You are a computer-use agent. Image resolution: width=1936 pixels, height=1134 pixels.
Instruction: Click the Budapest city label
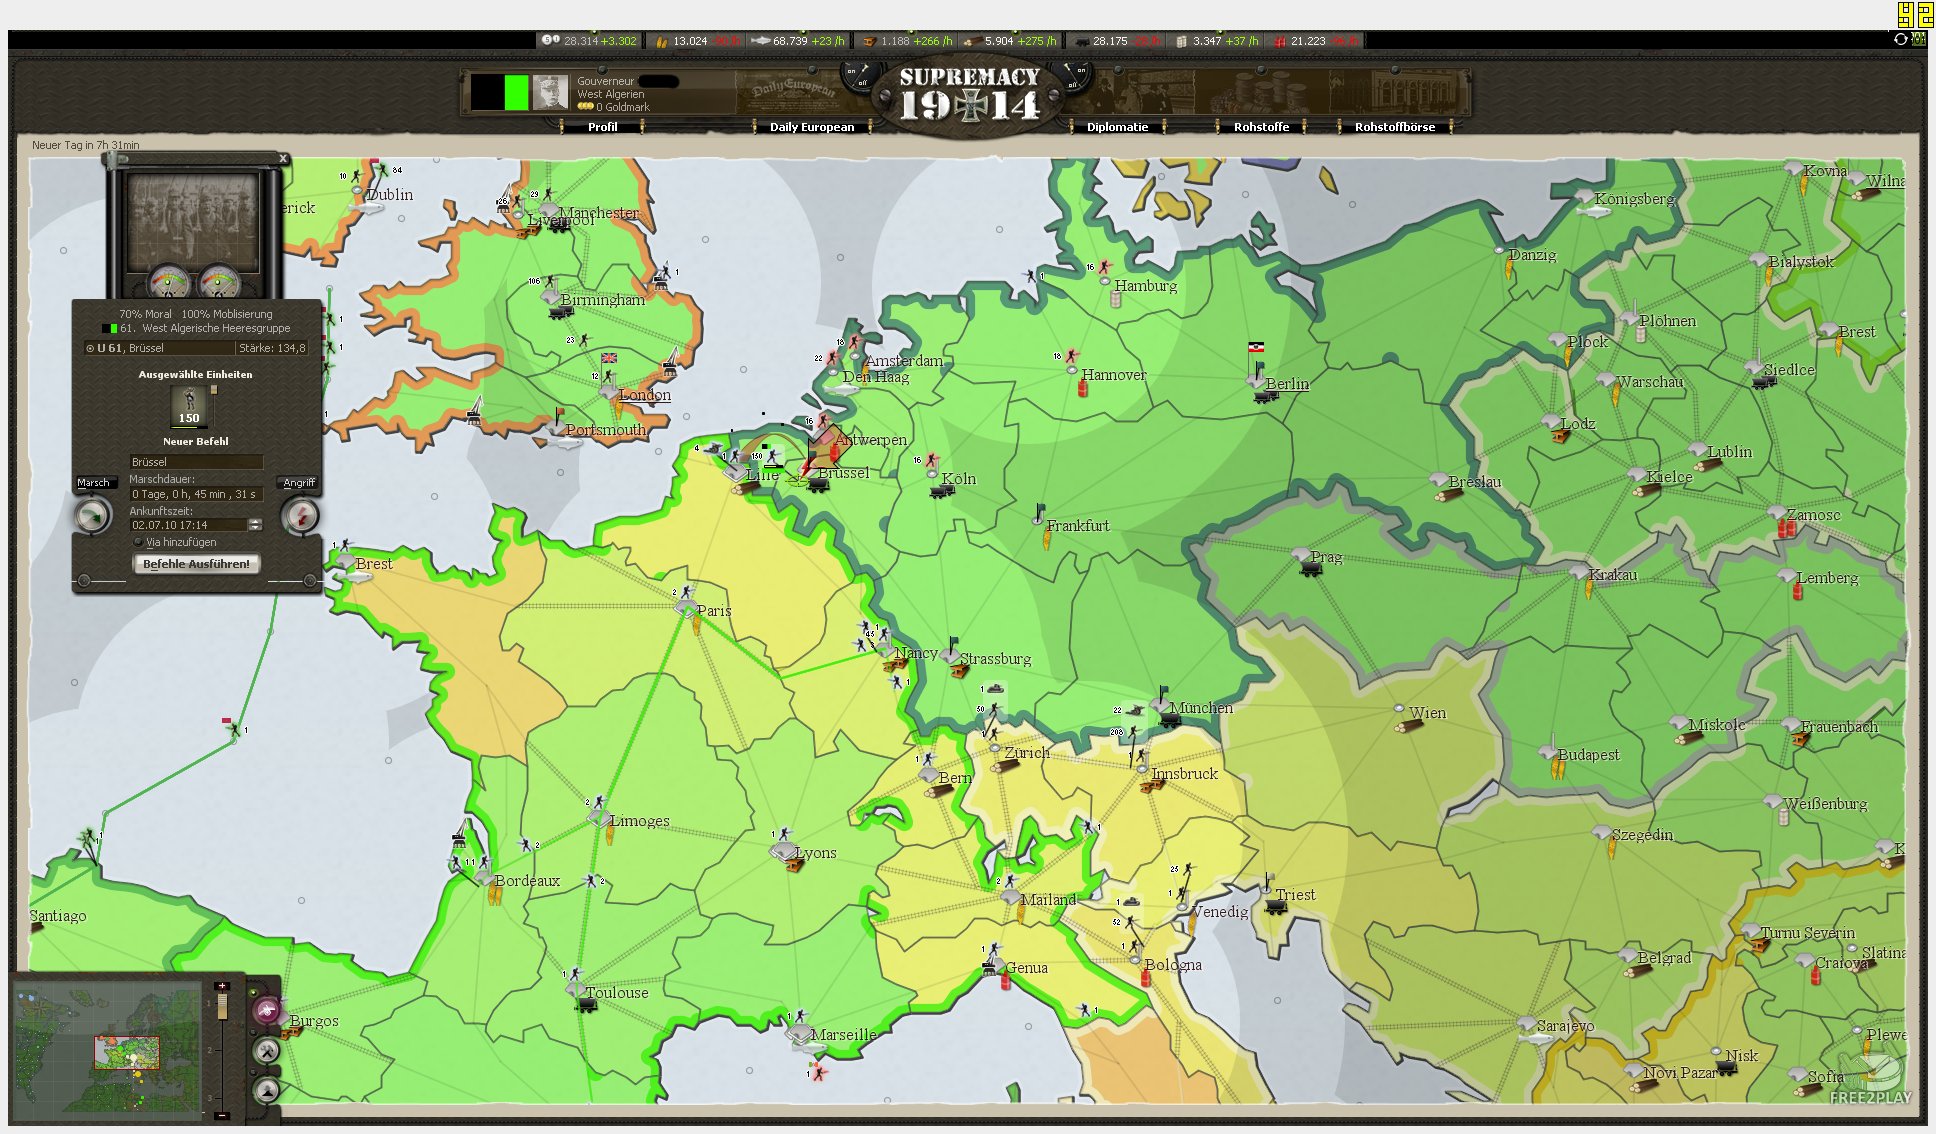[x=1589, y=755]
